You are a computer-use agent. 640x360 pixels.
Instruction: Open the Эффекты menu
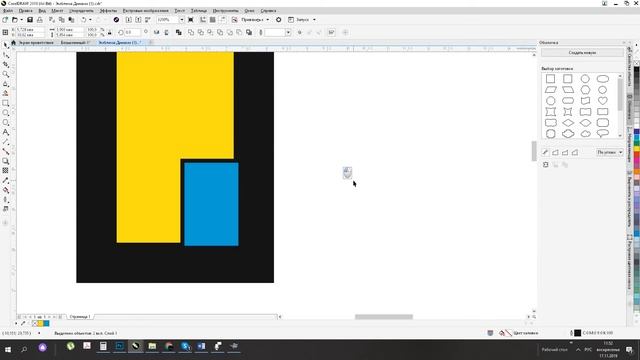108,11
